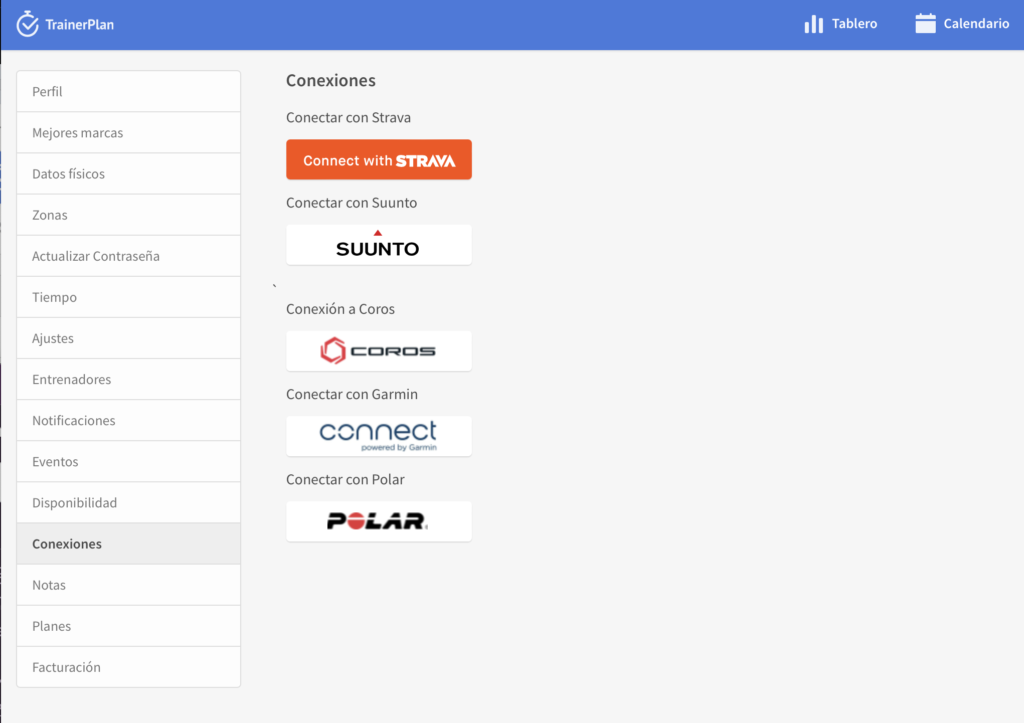Select Actualizar Contraseña menu item

coord(128,256)
